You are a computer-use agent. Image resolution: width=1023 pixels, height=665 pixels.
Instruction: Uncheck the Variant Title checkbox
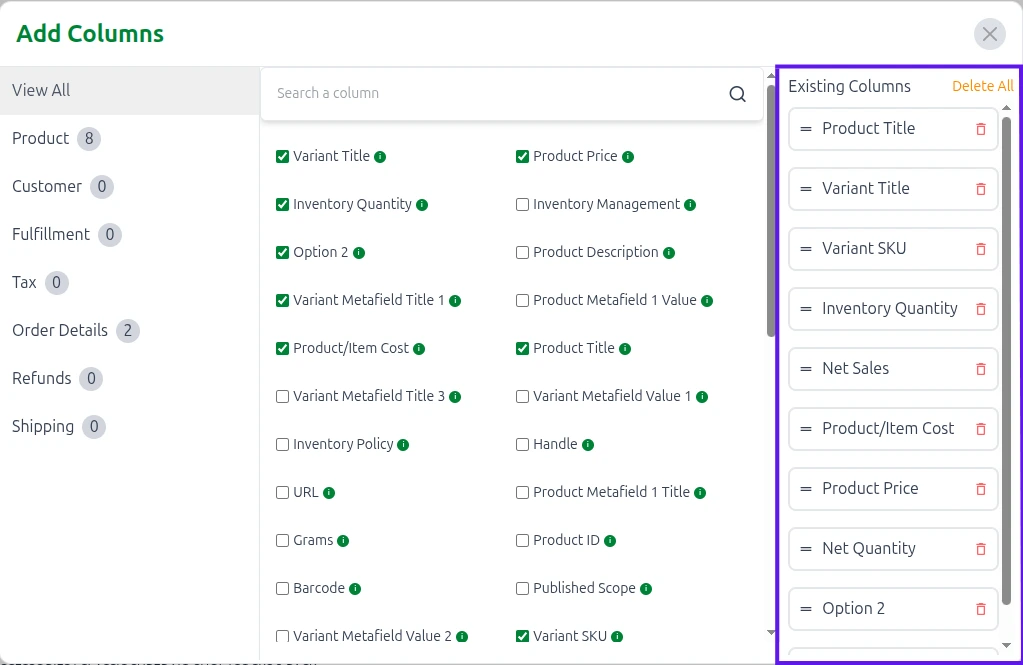(282, 157)
